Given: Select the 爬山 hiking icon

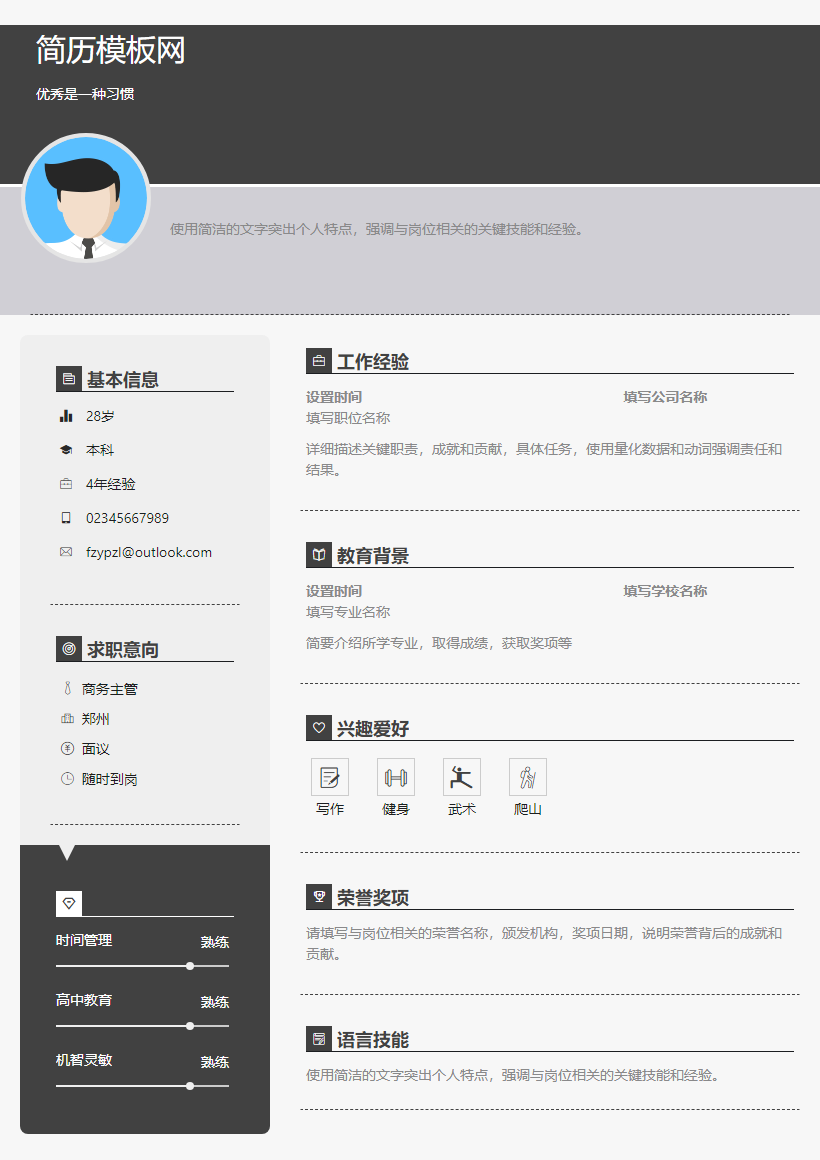Looking at the screenshot, I should 528,777.
